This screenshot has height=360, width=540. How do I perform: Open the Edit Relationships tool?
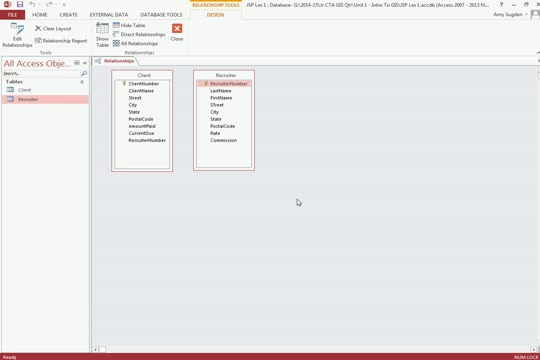click(17, 35)
